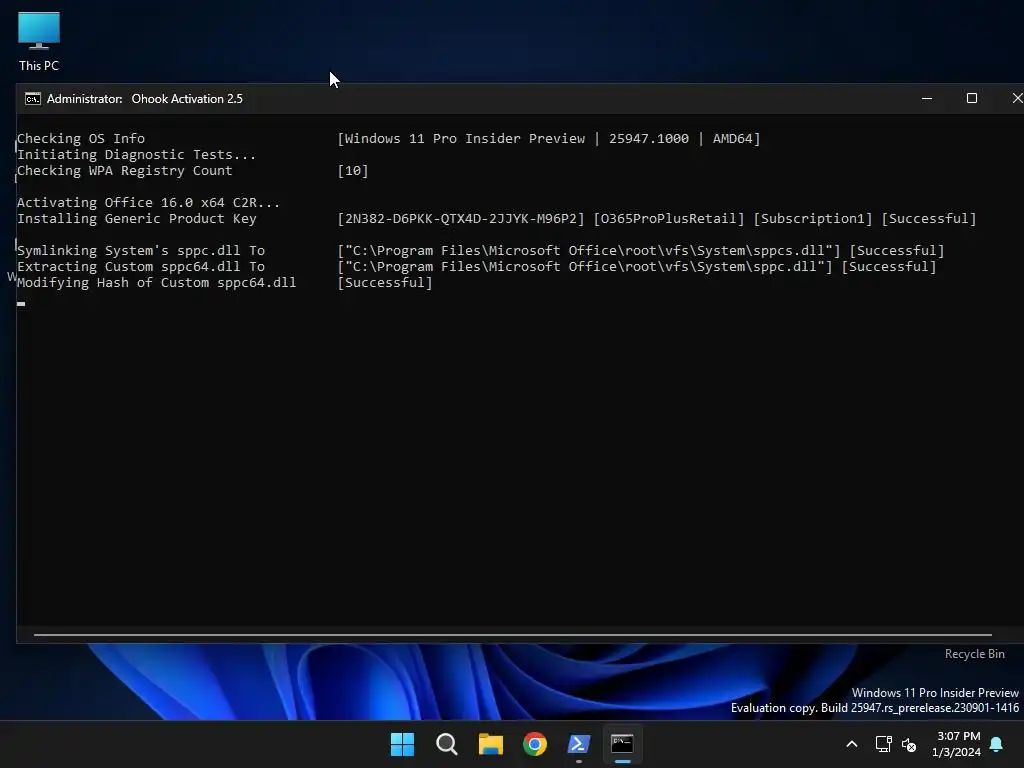Click 'Checking WPA Registry Count' line

pyautogui.click(x=125, y=170)
